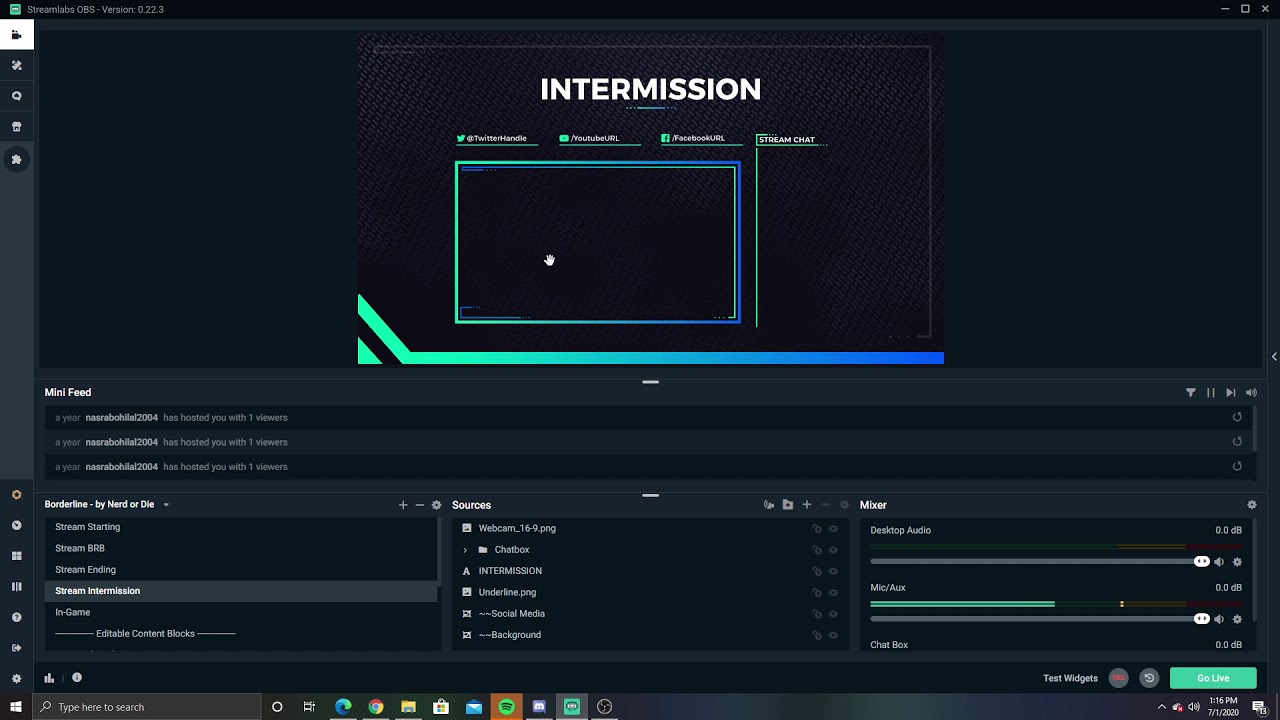Hide the Webcam_16-9.png source eye icon
1280x720 pixels.
pyautogui.click(x=833, y=529)
